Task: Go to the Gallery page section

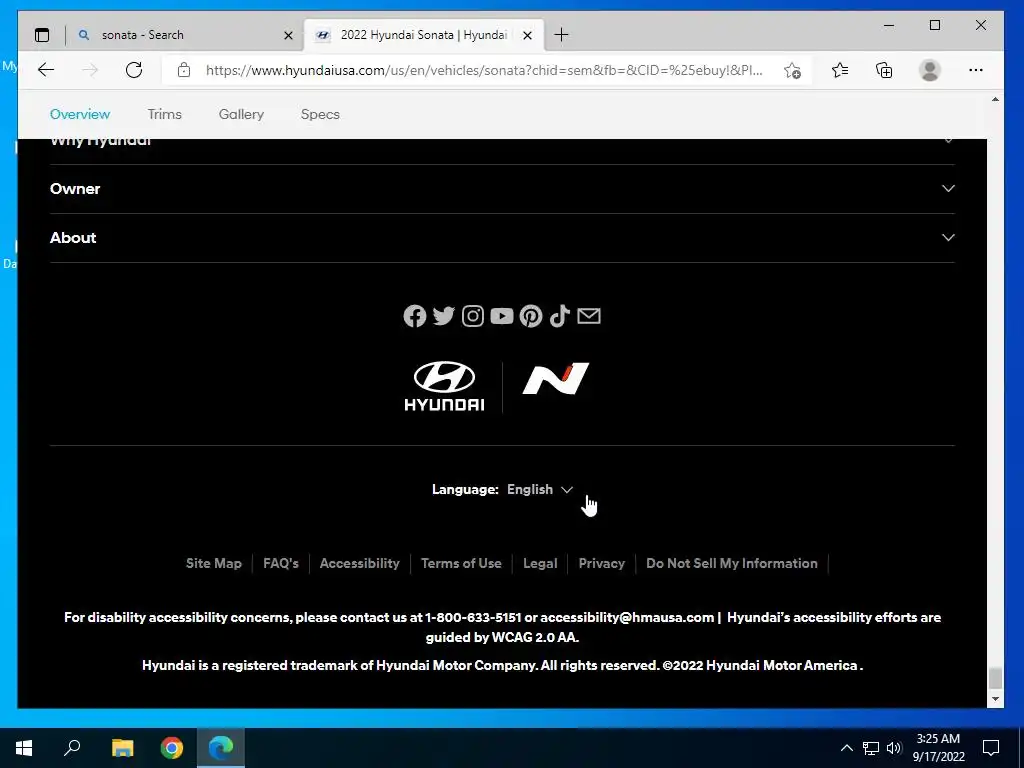Action: coord(241,114)
